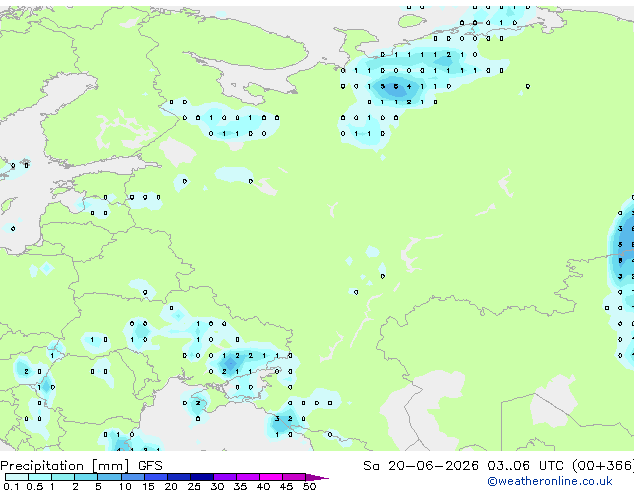
Task: Select the 35–40 mm violet swatch
Action: [x=248, y=477]
